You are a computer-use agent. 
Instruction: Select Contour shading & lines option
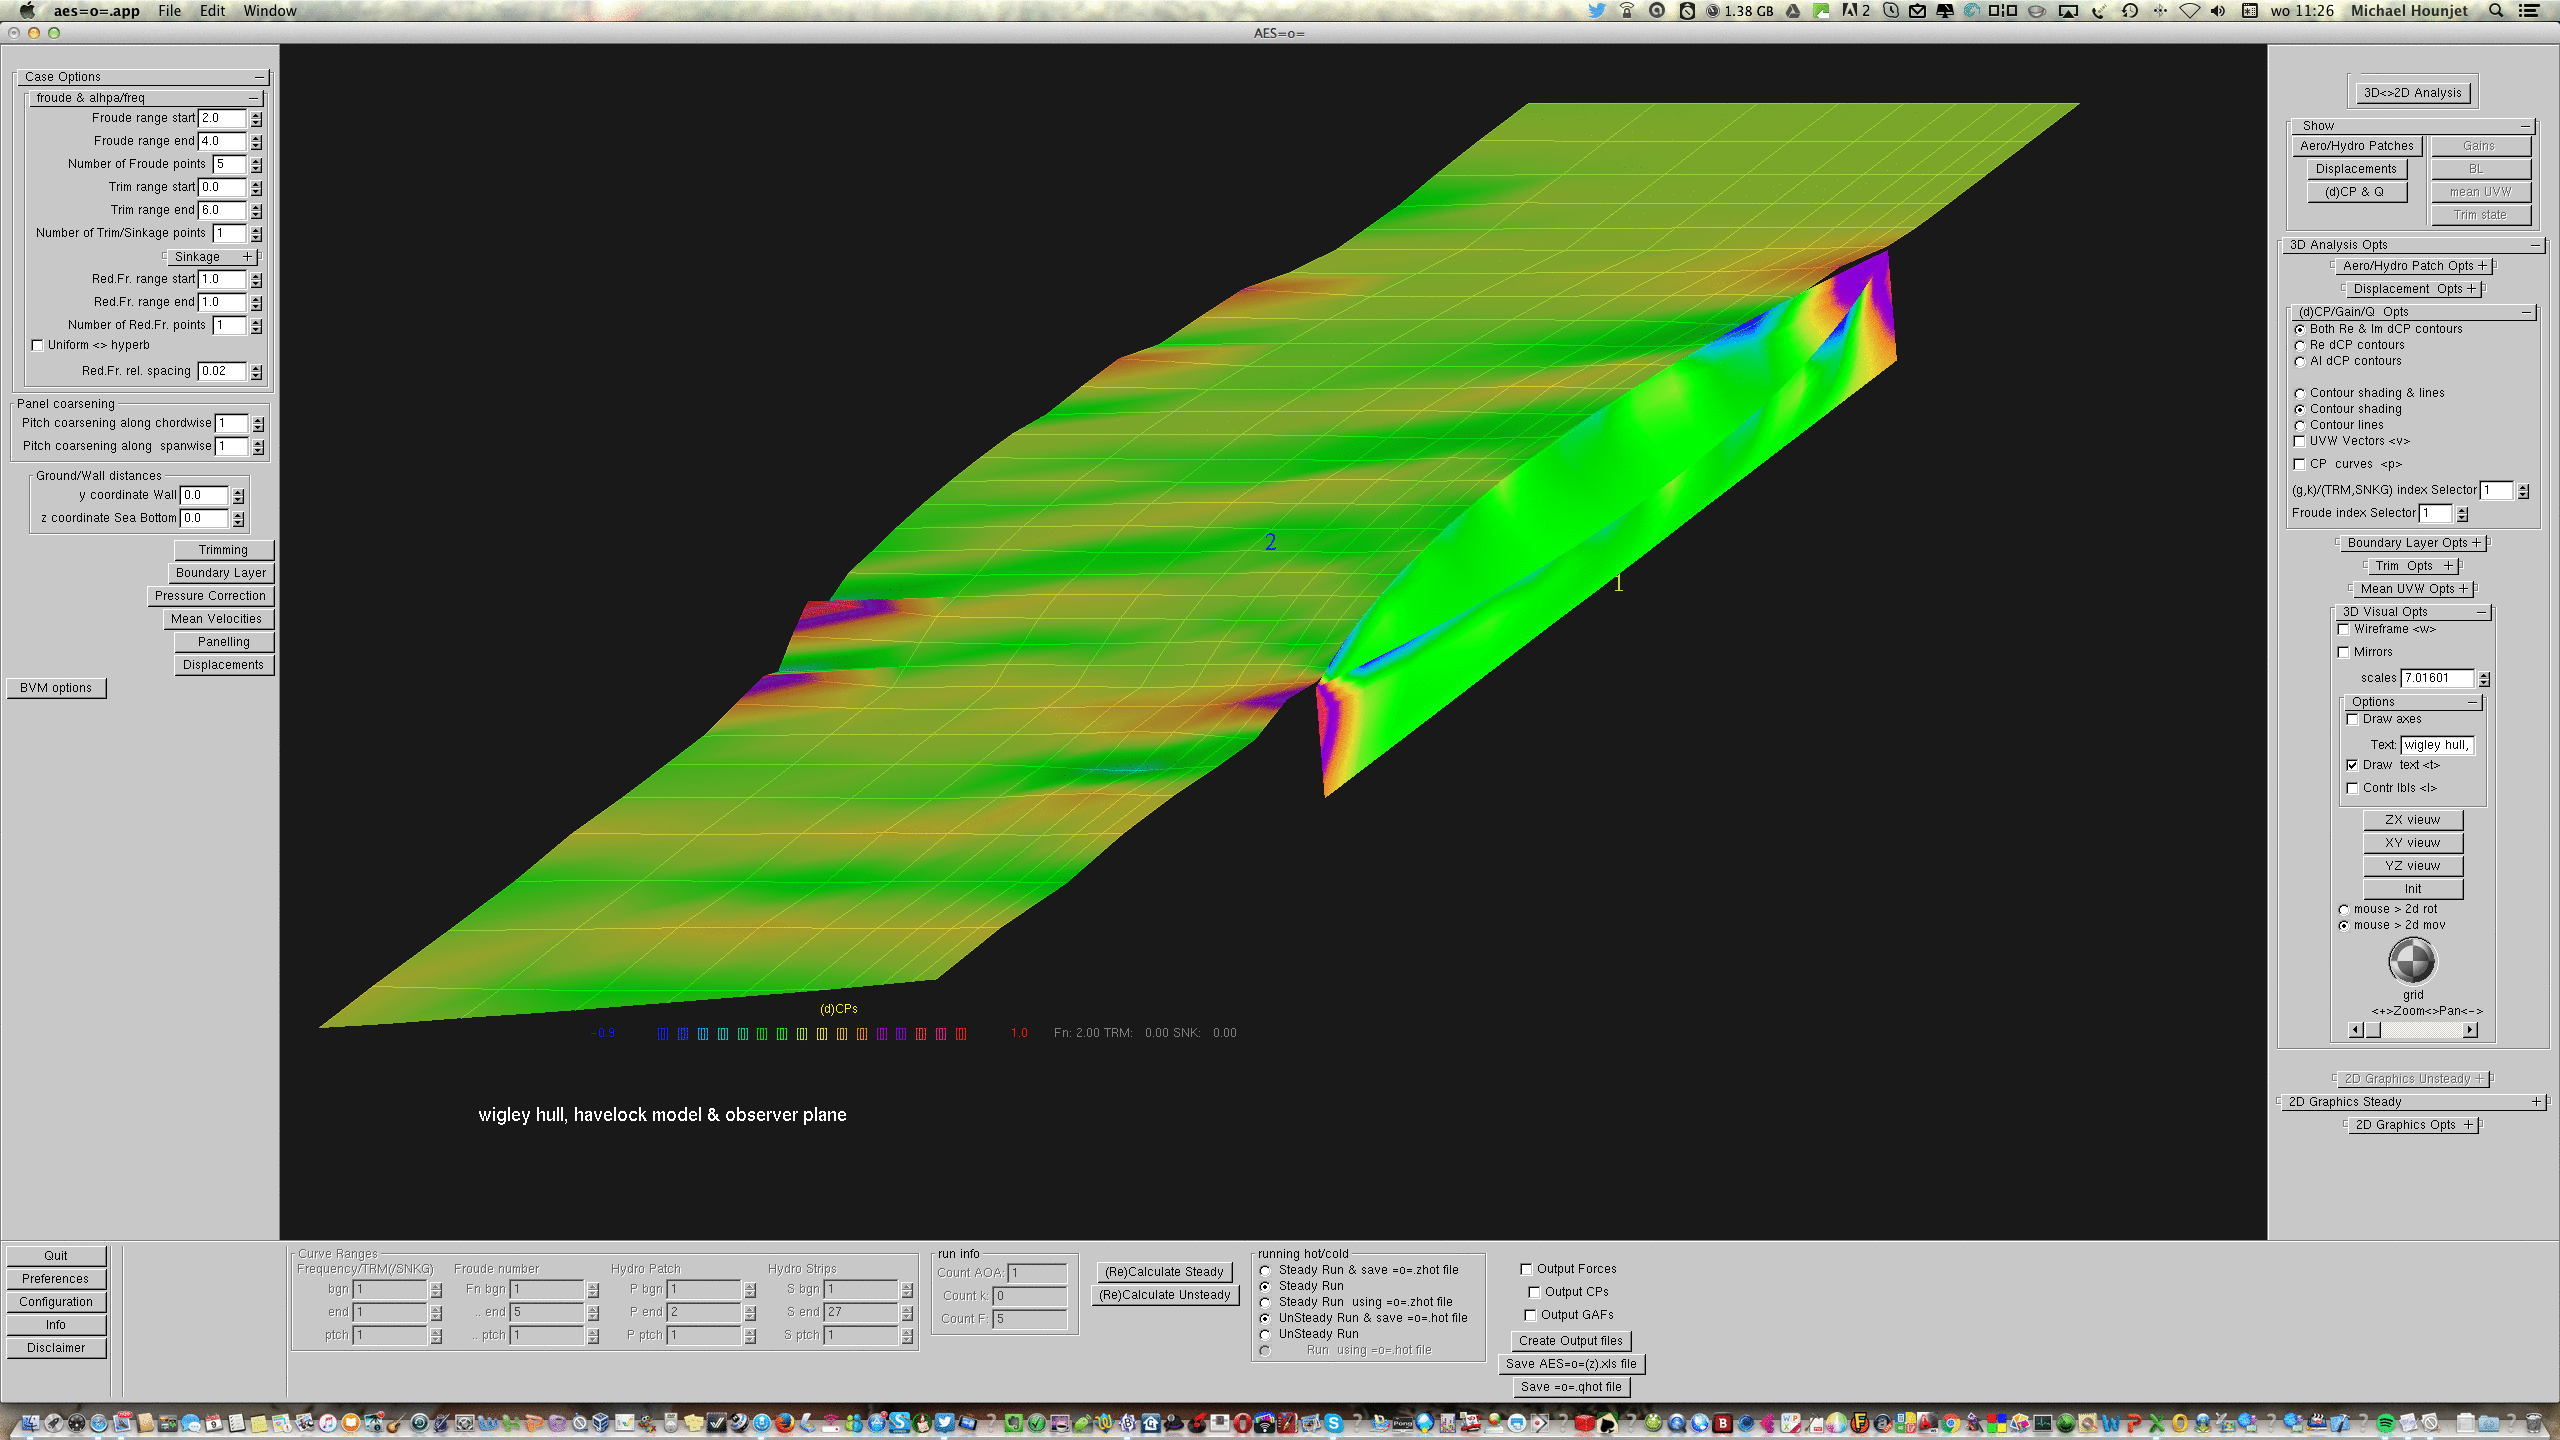point(2300,394)
